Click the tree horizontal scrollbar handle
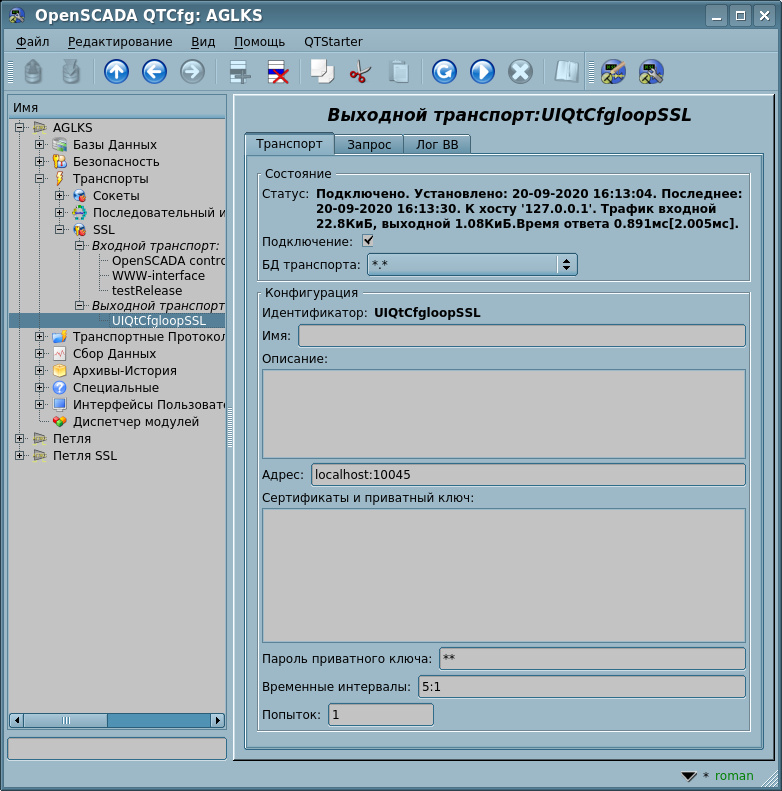 pos(66,720)
